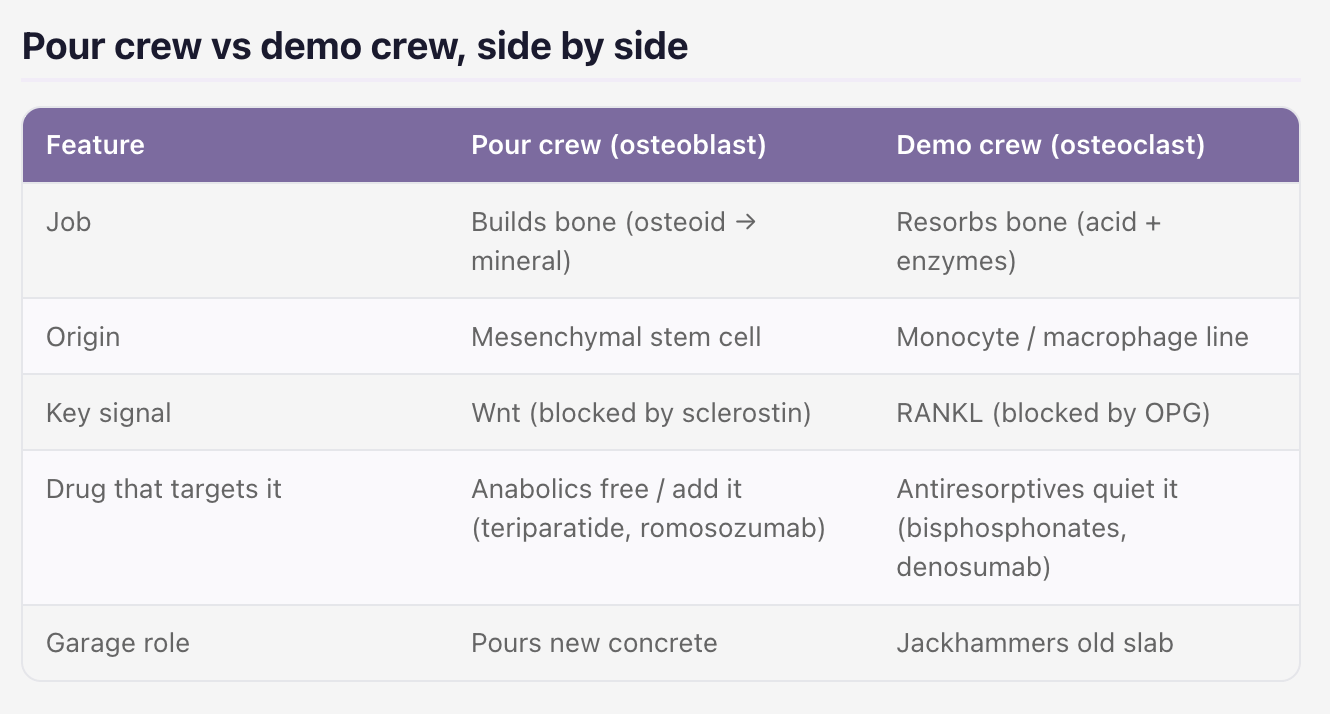Click the 'Mesenchymal stem cell' cell
The height and width of the screenshot is (714, 1330).
point(616,337)
